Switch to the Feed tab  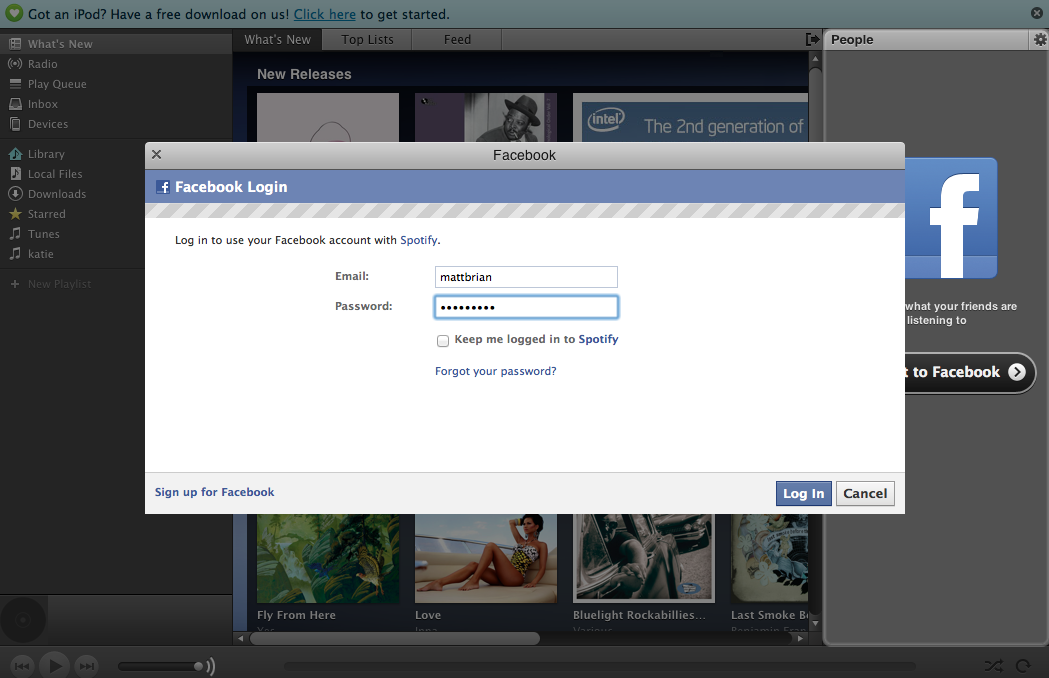(457, 39)
